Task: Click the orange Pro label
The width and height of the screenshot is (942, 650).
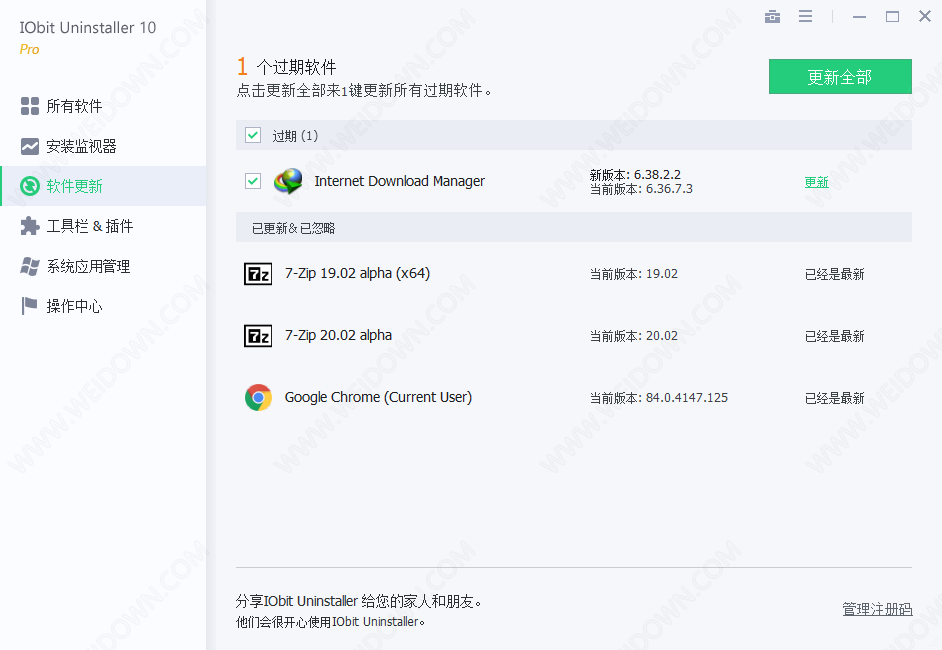Action: (x=29, y=49)
